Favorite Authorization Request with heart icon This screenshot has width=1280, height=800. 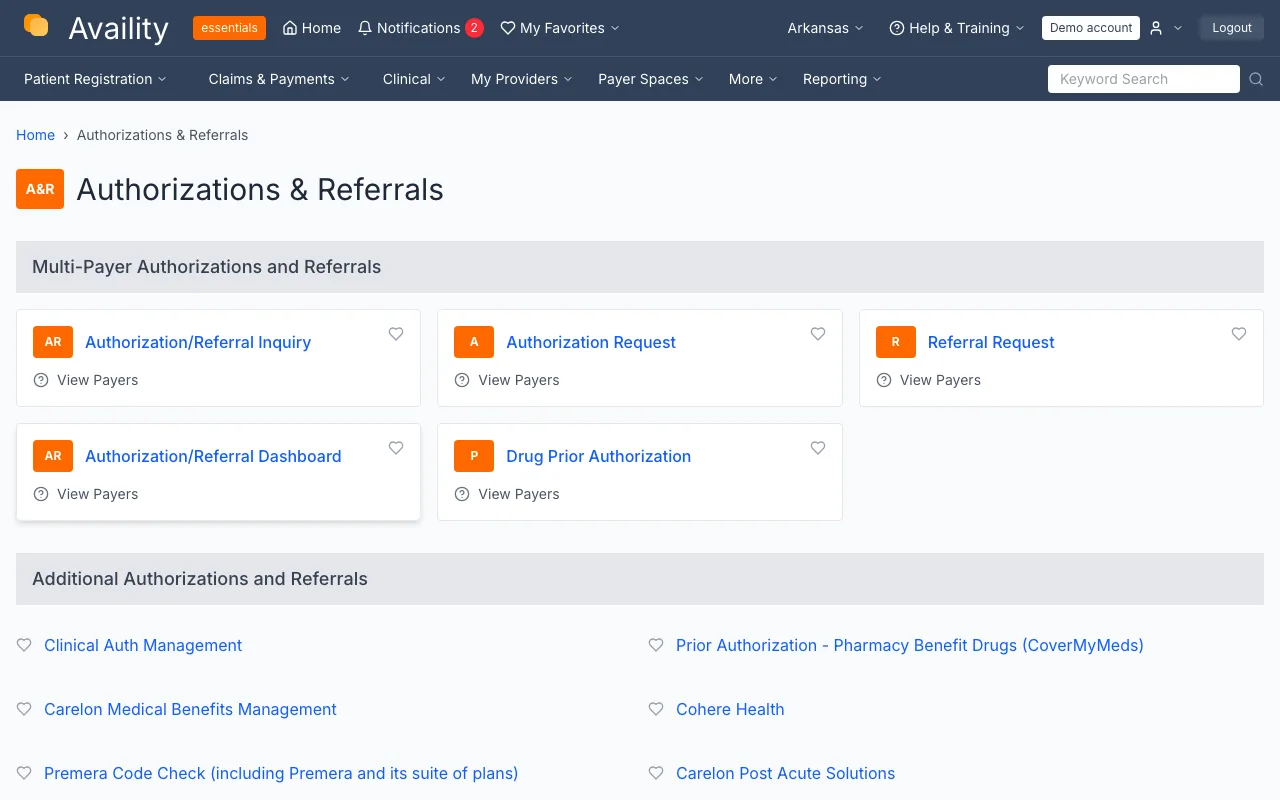pyautogui.click(x=818, y=334)
